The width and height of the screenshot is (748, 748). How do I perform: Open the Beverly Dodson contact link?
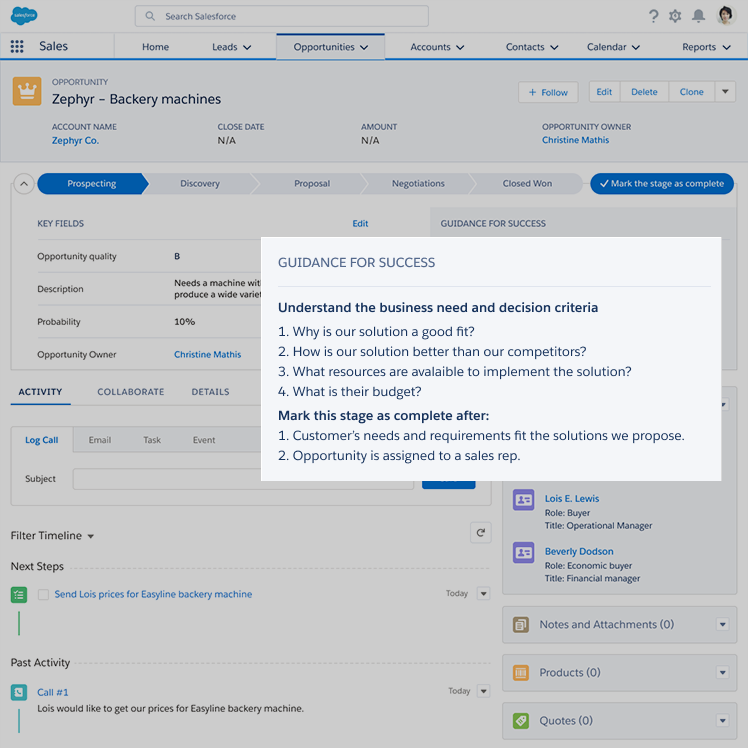click(579, 551)
